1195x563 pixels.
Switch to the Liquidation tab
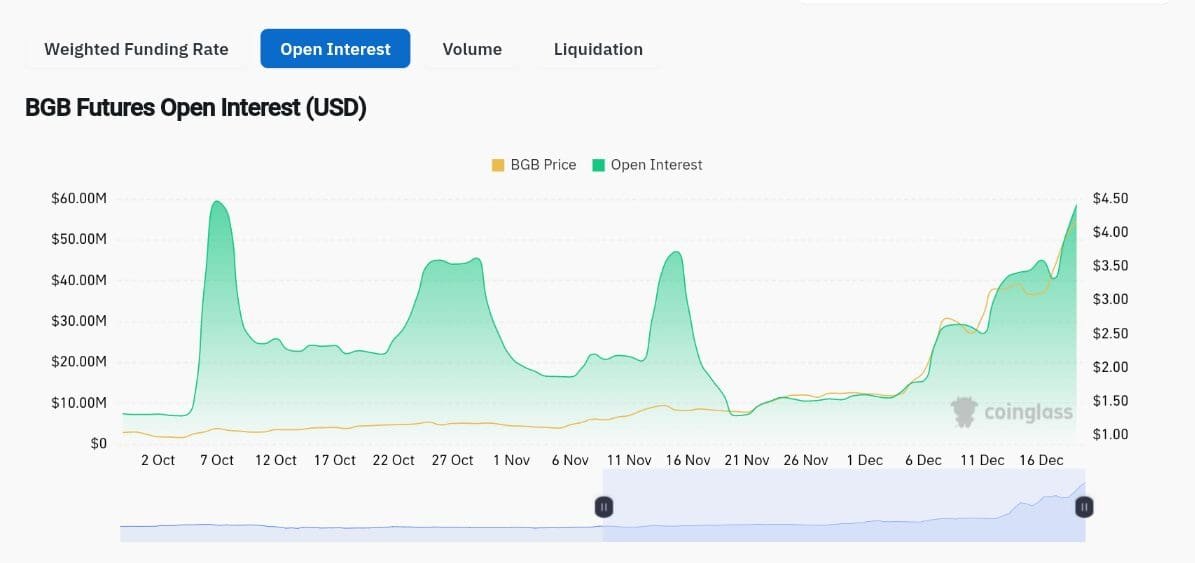[x=598, y=50]
